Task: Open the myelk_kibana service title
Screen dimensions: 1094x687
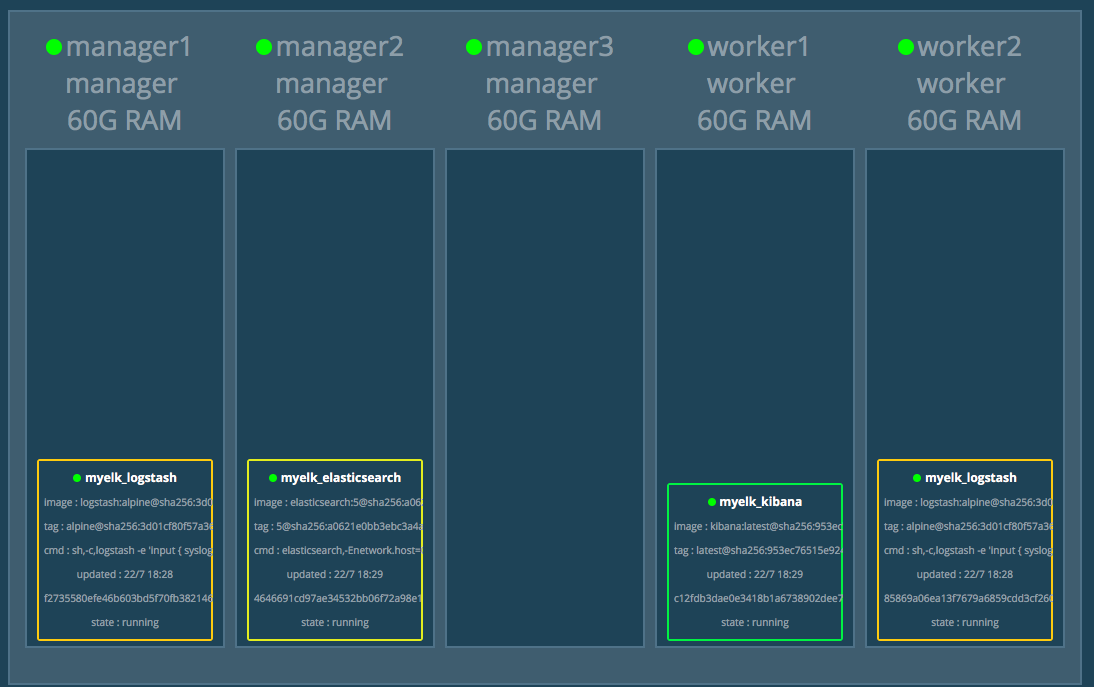Action: point(760,502)
